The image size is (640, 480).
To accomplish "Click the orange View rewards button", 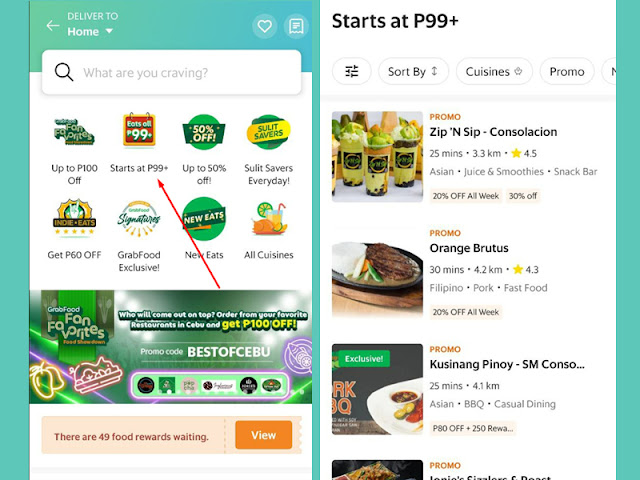I will click(x=264, y=435).
